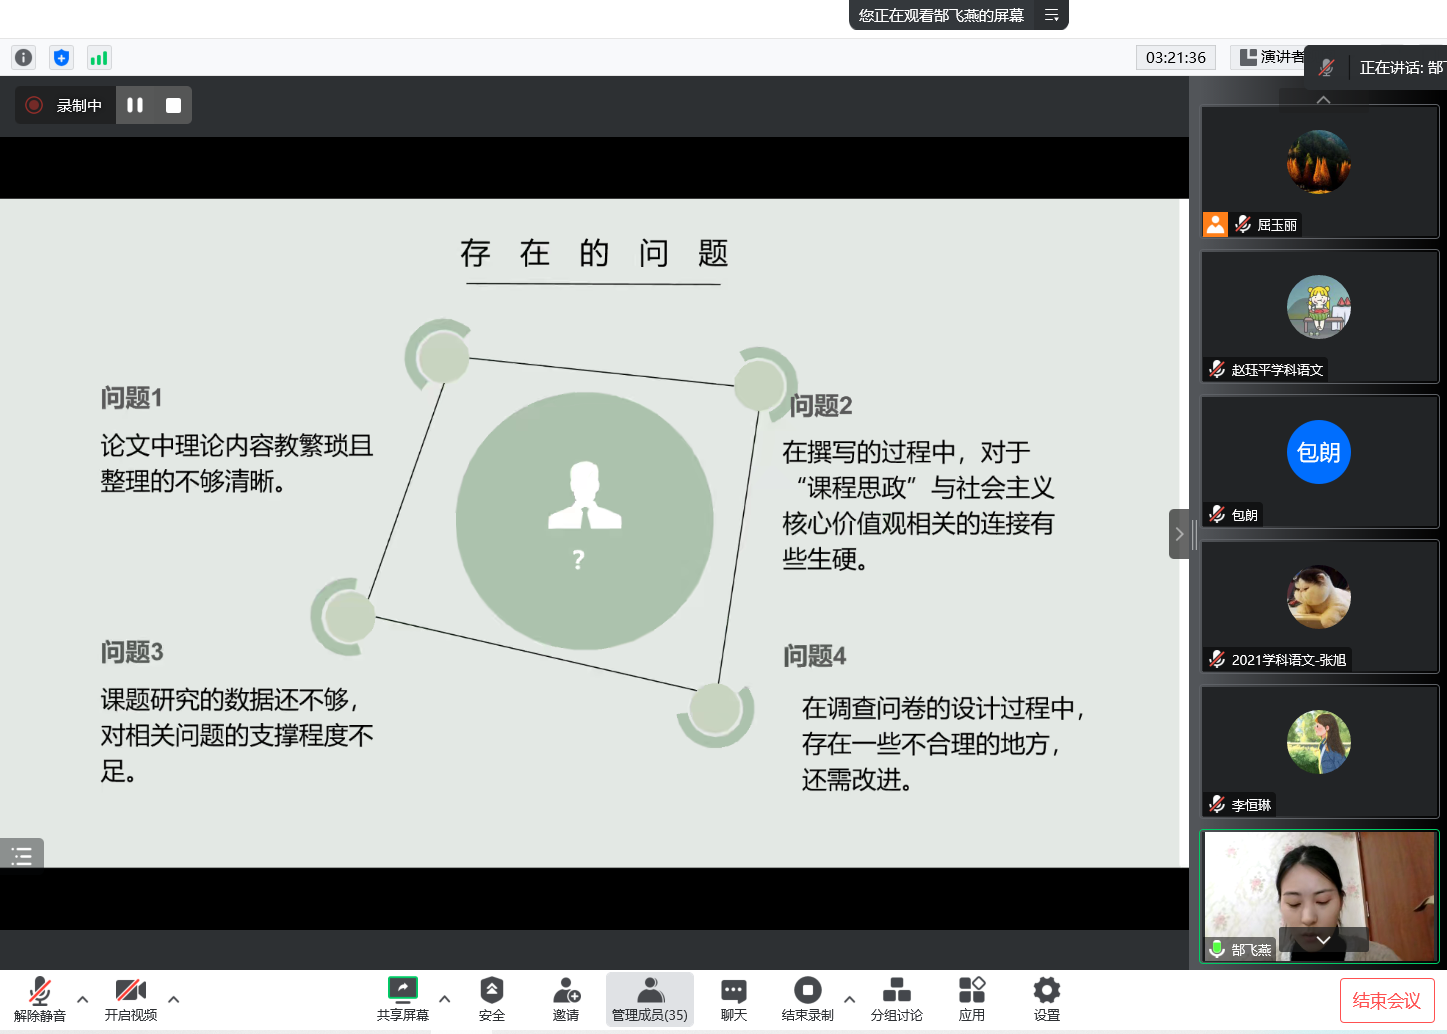Expand video options arrow beside 开启视频
Viewport: 1447px width, 1034px height.
click(174, 999)
